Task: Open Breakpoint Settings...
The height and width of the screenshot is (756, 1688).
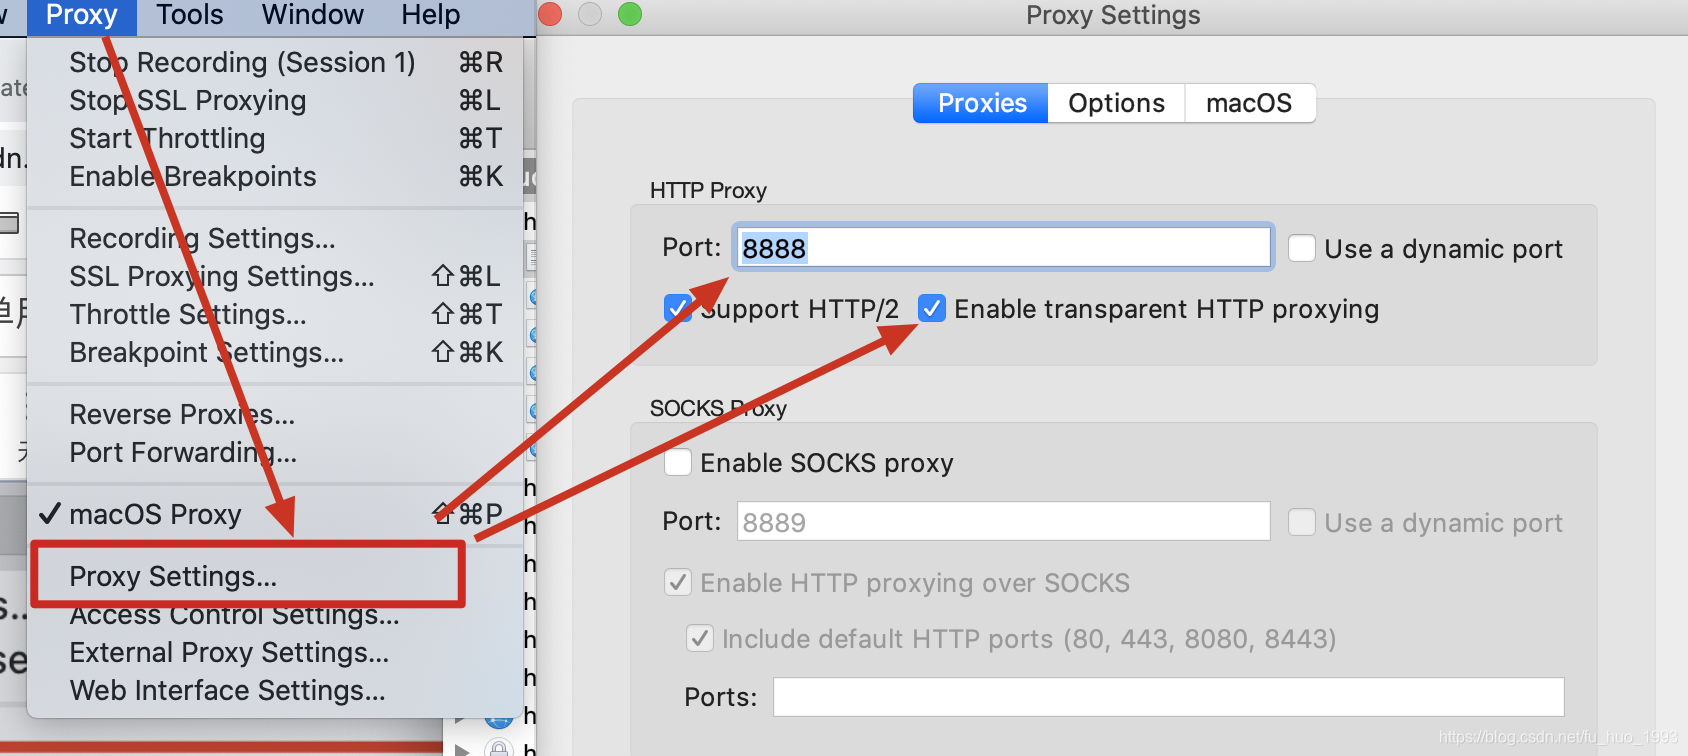Action: pos(275,352)
